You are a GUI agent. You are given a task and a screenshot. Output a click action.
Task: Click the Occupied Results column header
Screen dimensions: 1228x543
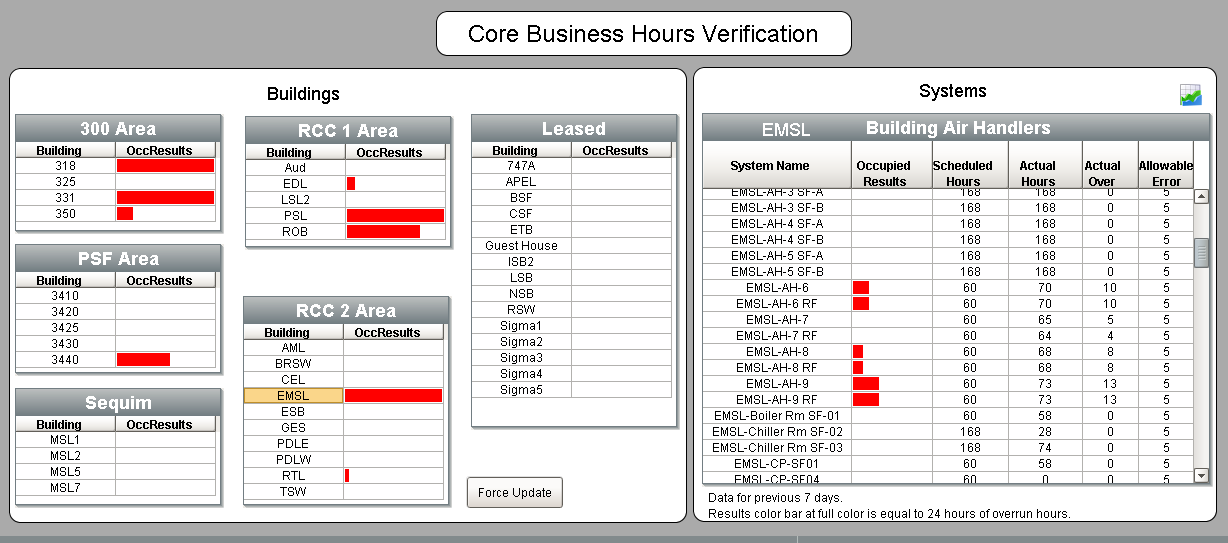884,173
